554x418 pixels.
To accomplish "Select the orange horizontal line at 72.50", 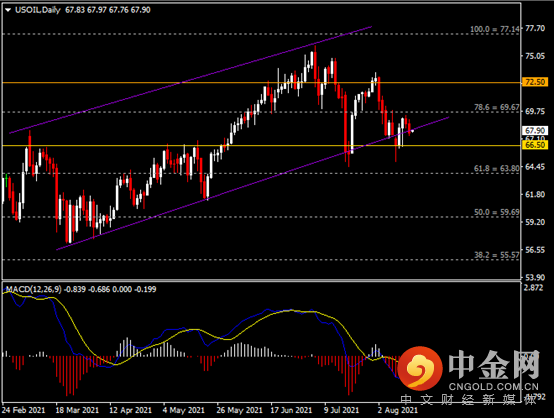I will [261, 83].
